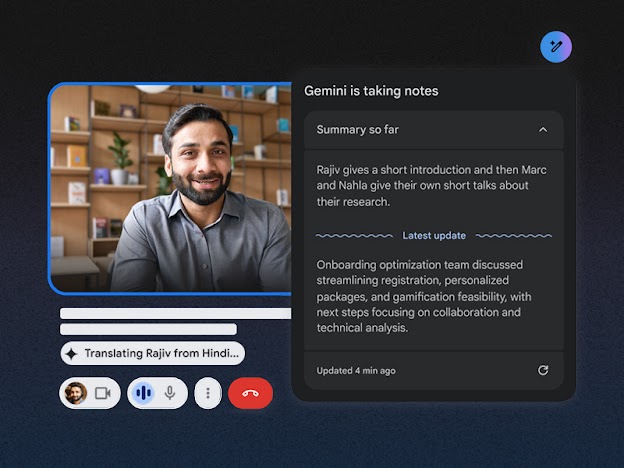The image size is (624, 468).
Task: Click the sparkle icon in translation chip
Action: coord(72,354)
